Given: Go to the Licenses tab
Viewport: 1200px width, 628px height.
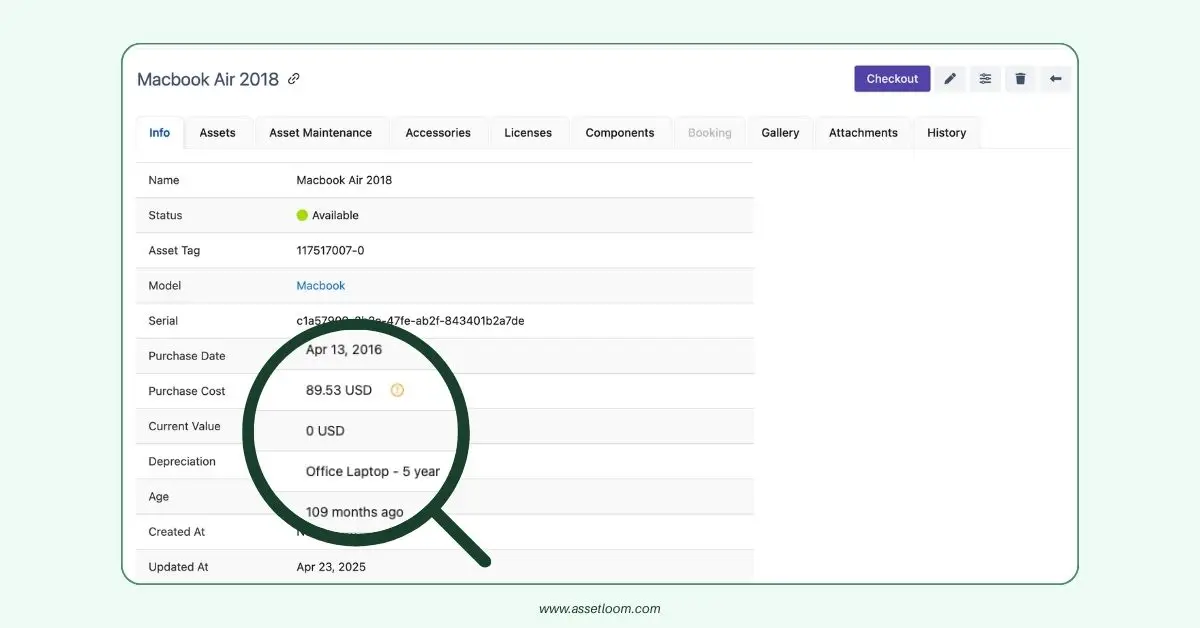Looking at the screenshot, I should [528, 133].
